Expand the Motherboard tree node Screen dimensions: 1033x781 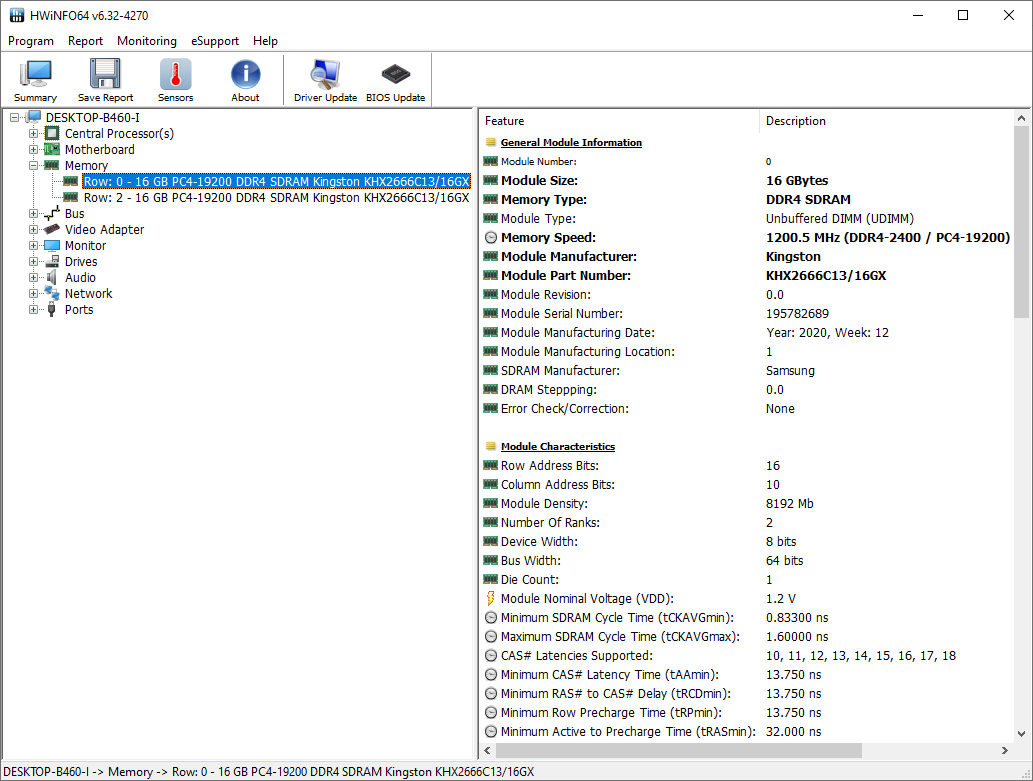coord(33,150)
